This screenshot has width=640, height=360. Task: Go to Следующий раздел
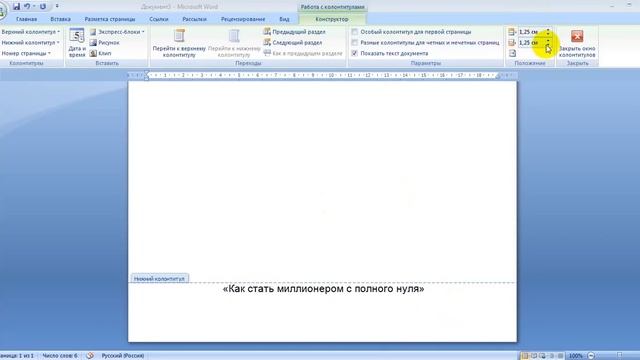pyautogui.click(x=293, y=42)
